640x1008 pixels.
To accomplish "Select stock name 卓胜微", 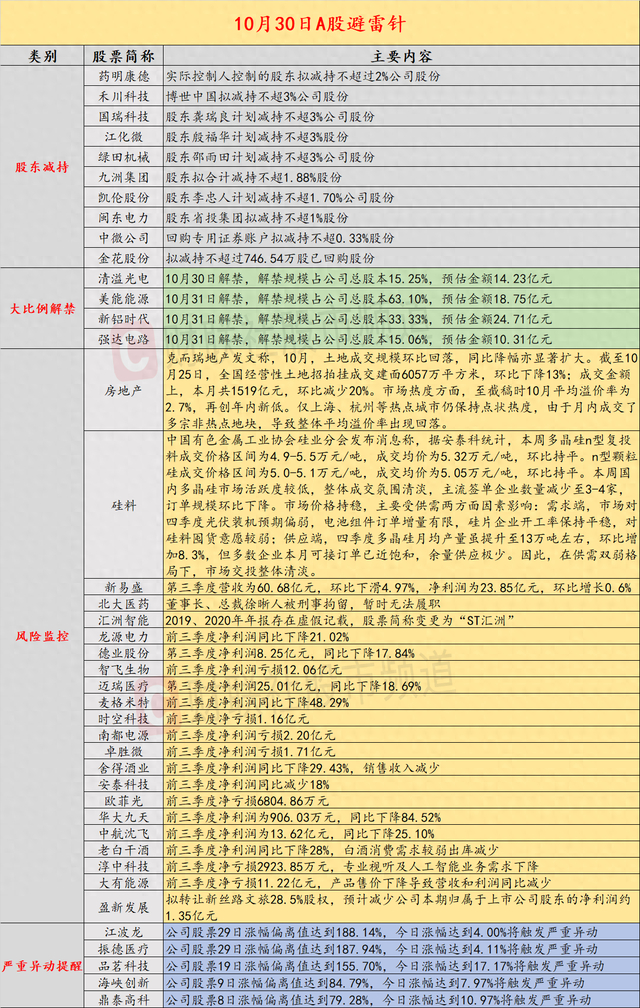I will point(122,752).
